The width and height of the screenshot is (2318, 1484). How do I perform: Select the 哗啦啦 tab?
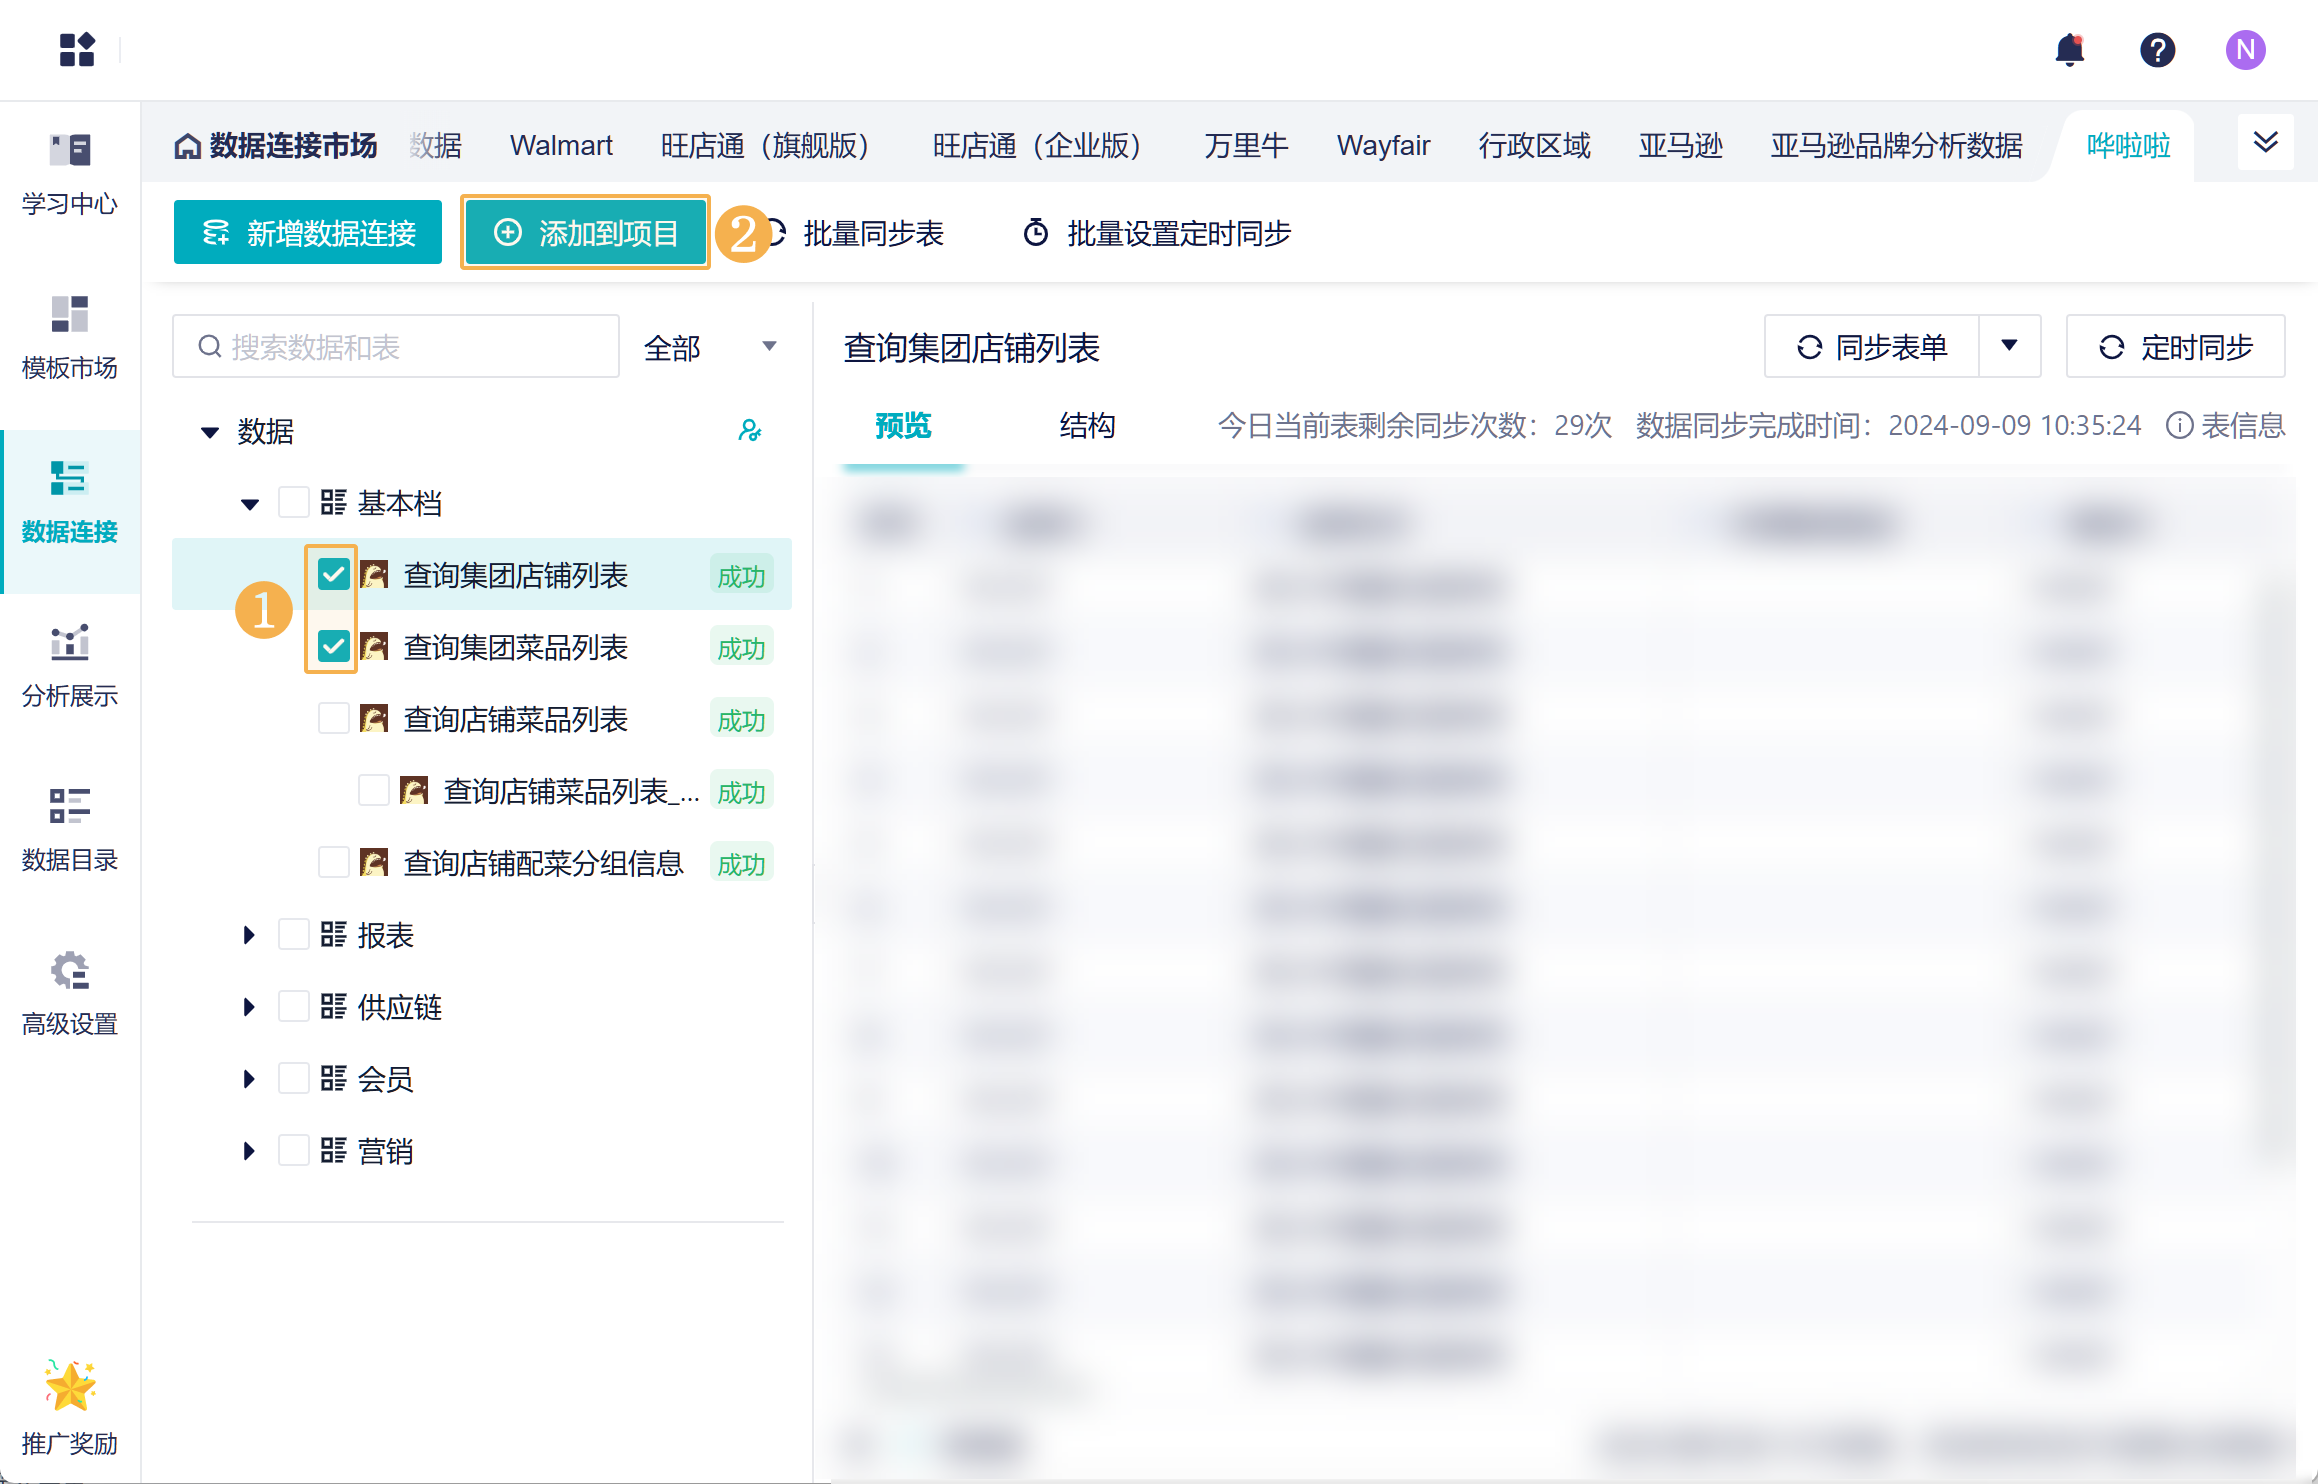2128,146
